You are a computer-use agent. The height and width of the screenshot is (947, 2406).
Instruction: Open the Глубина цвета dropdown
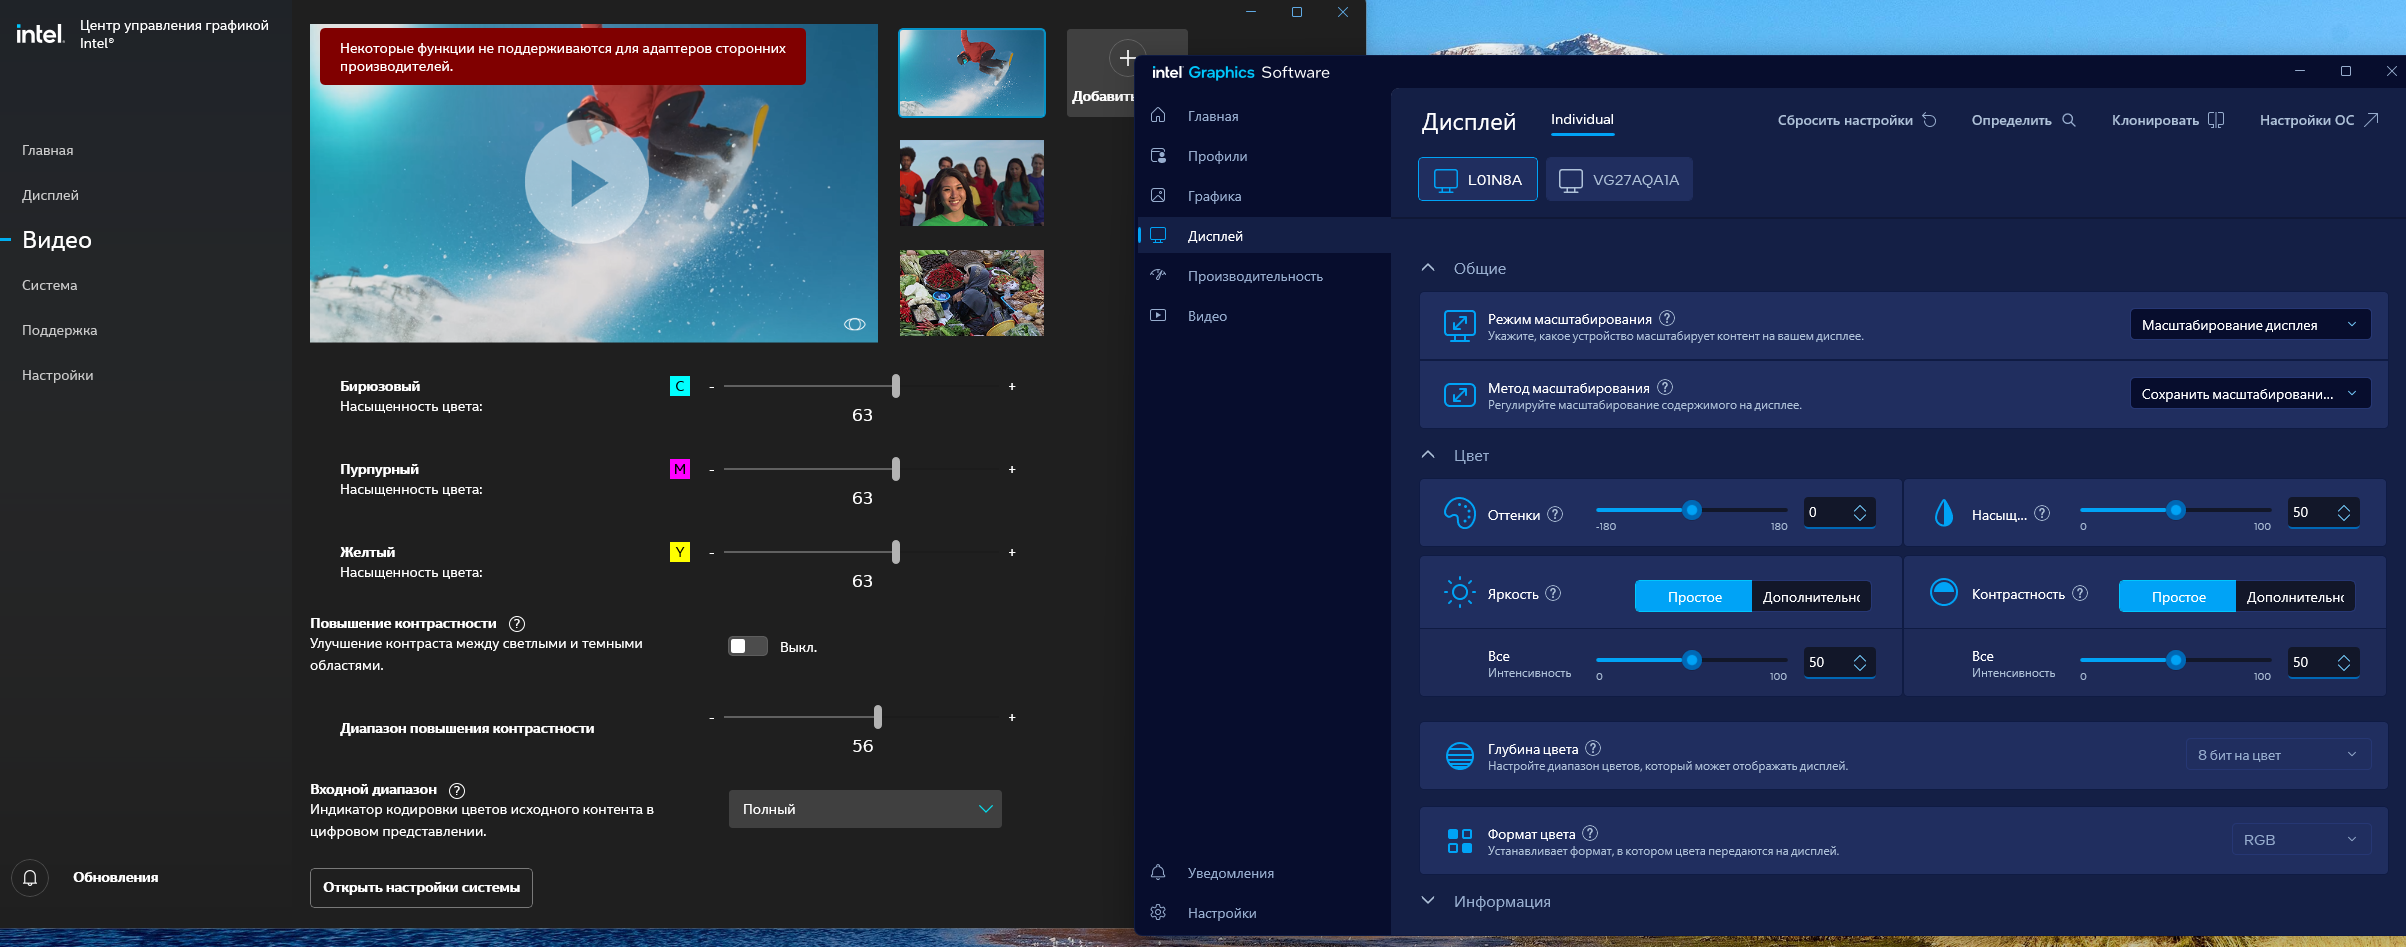tap(2278, 755)
